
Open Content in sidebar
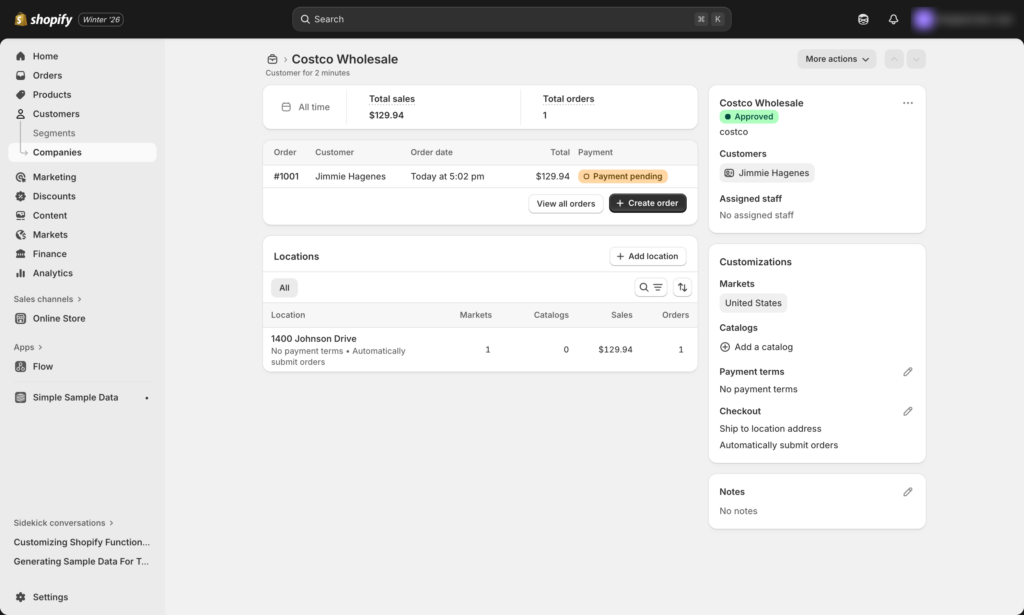[x=82, y=215]
